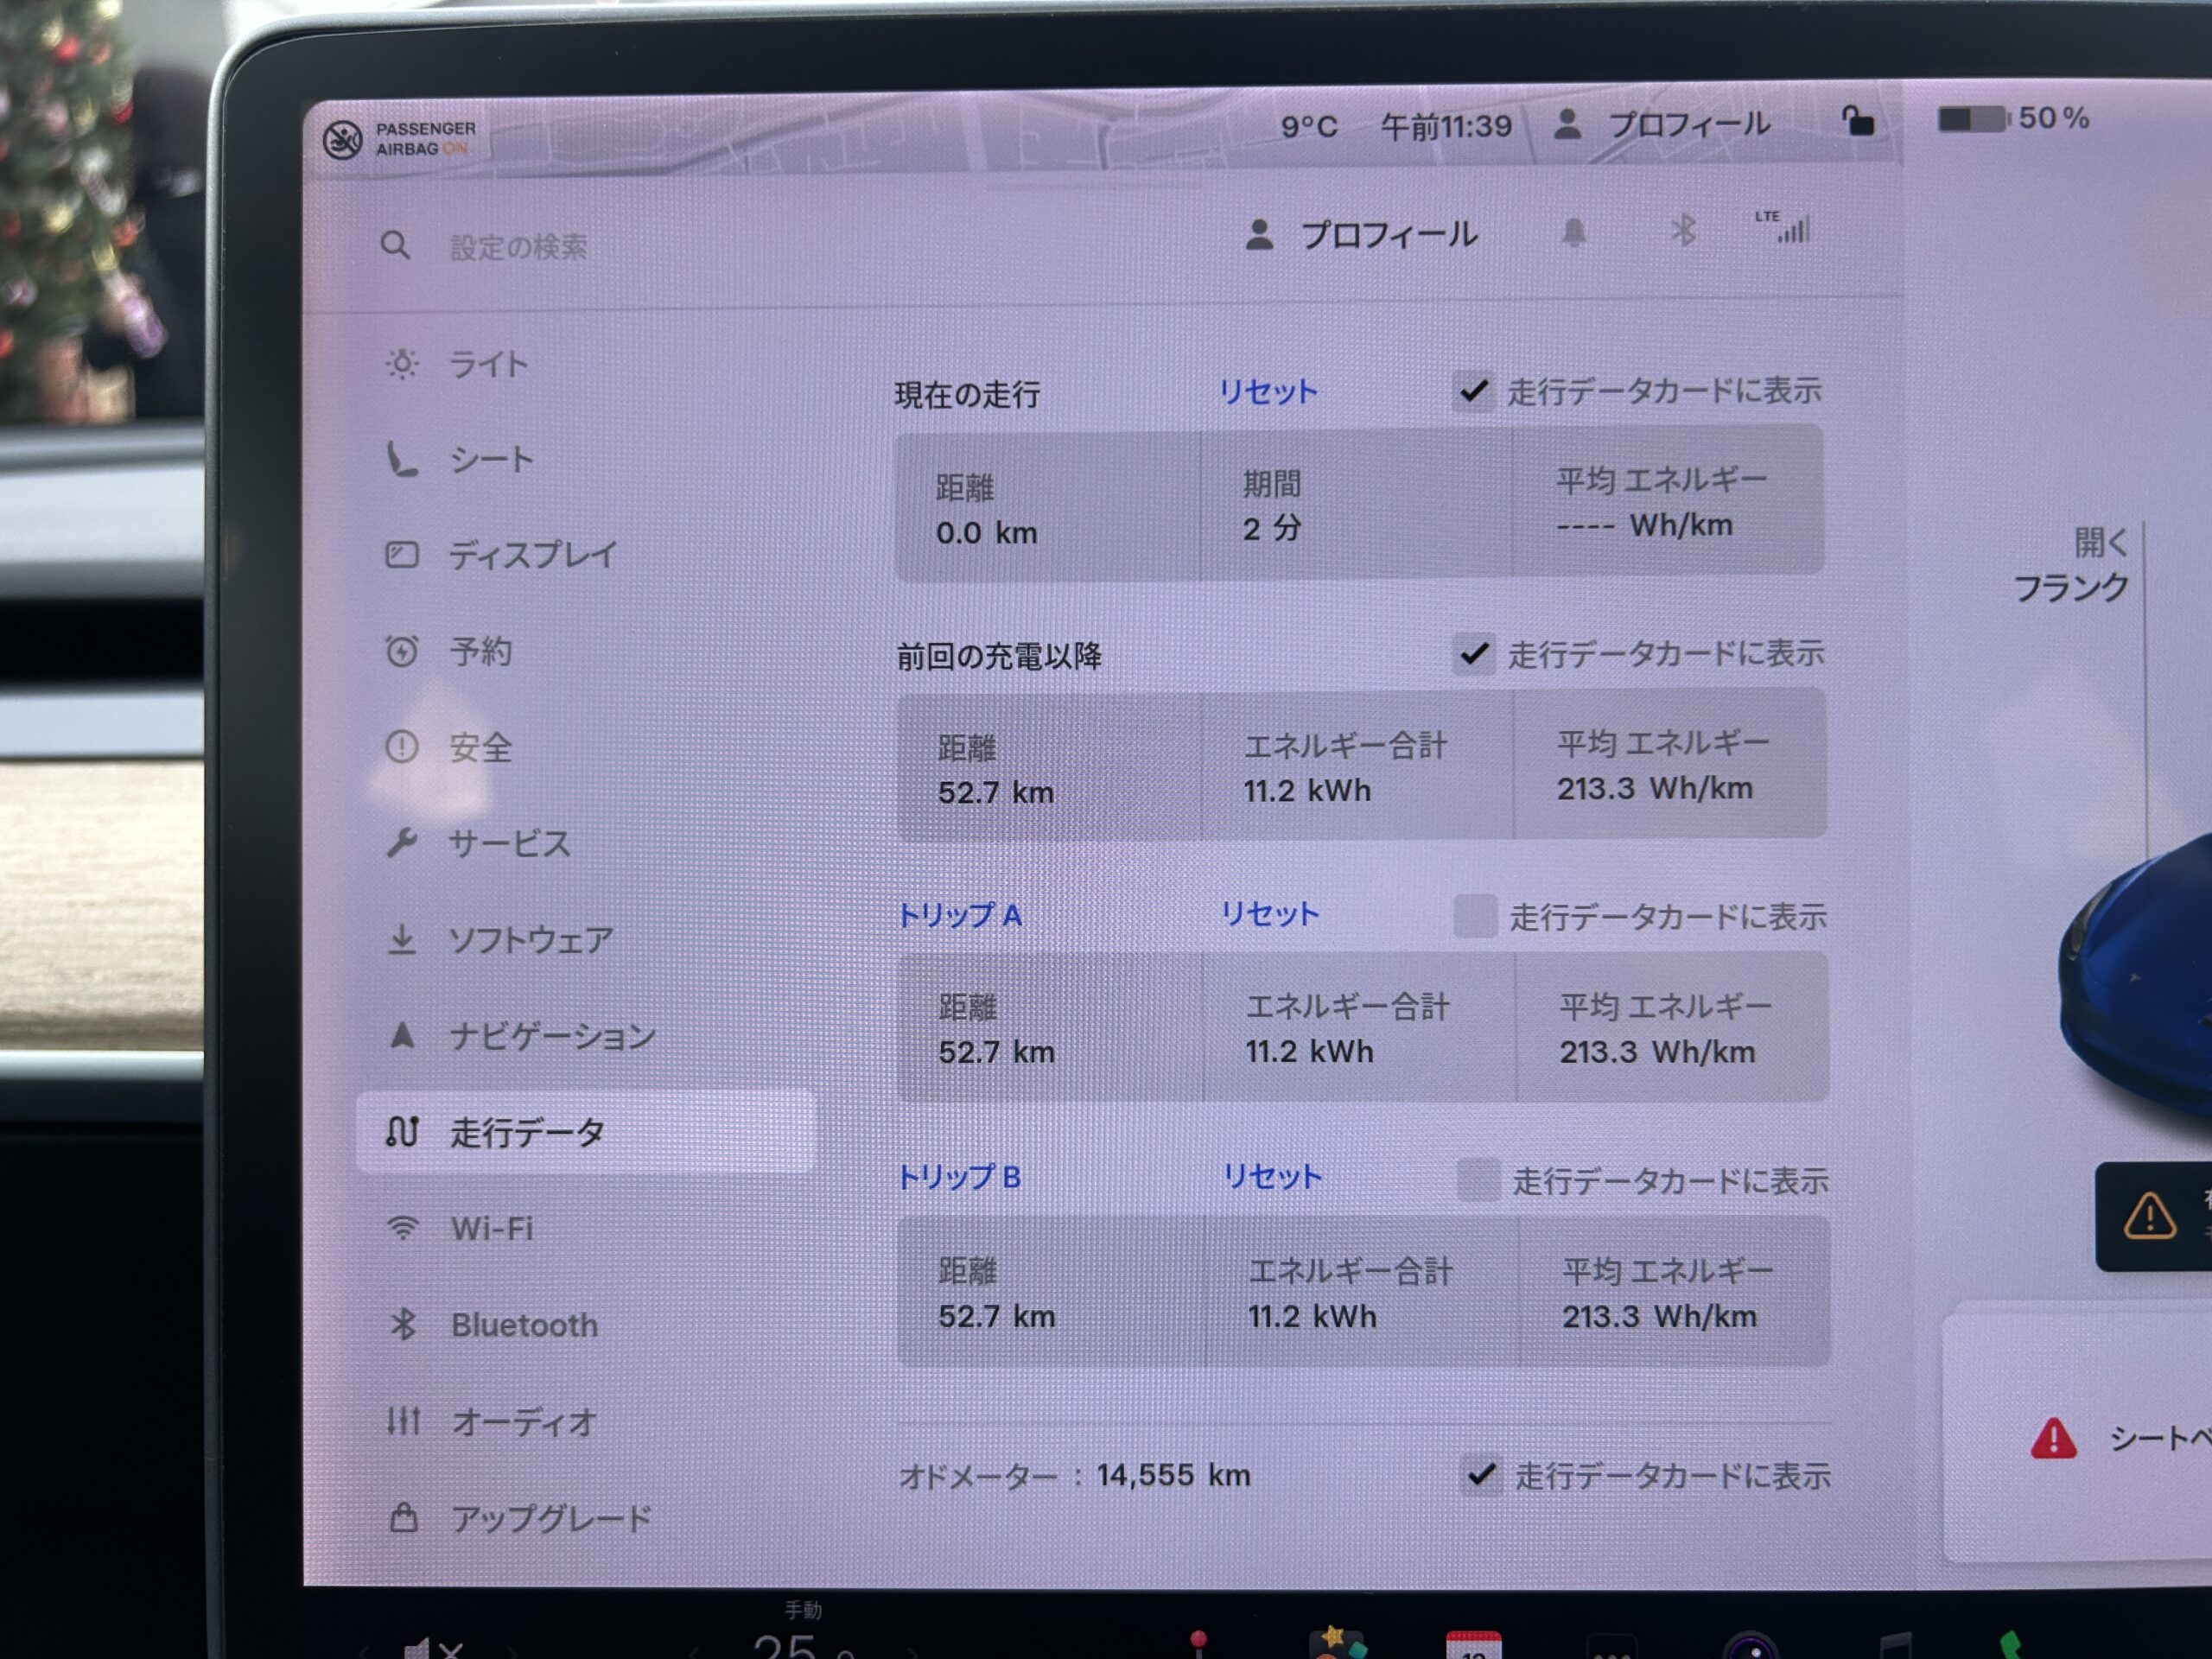Reset the トリップ B data
The image size is (2212, 1659).
(1273, 1177)
